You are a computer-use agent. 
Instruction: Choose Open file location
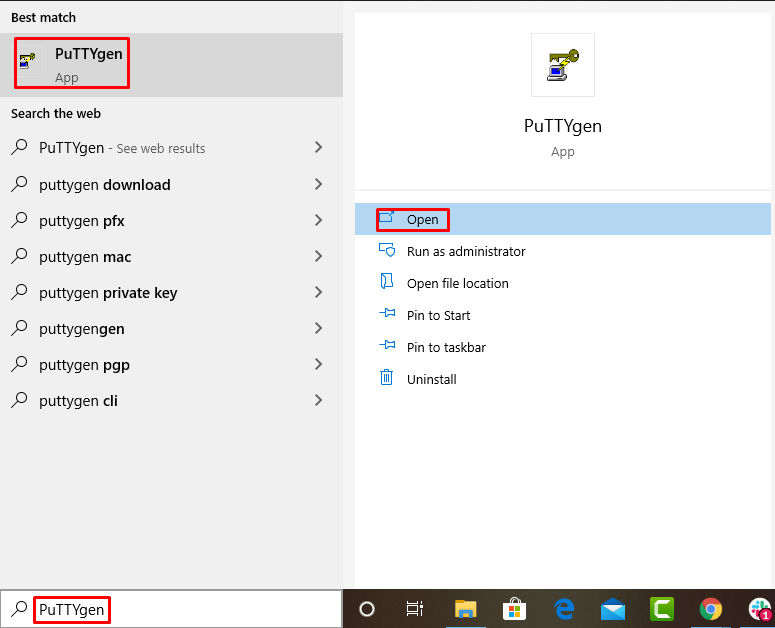point(562,283)
